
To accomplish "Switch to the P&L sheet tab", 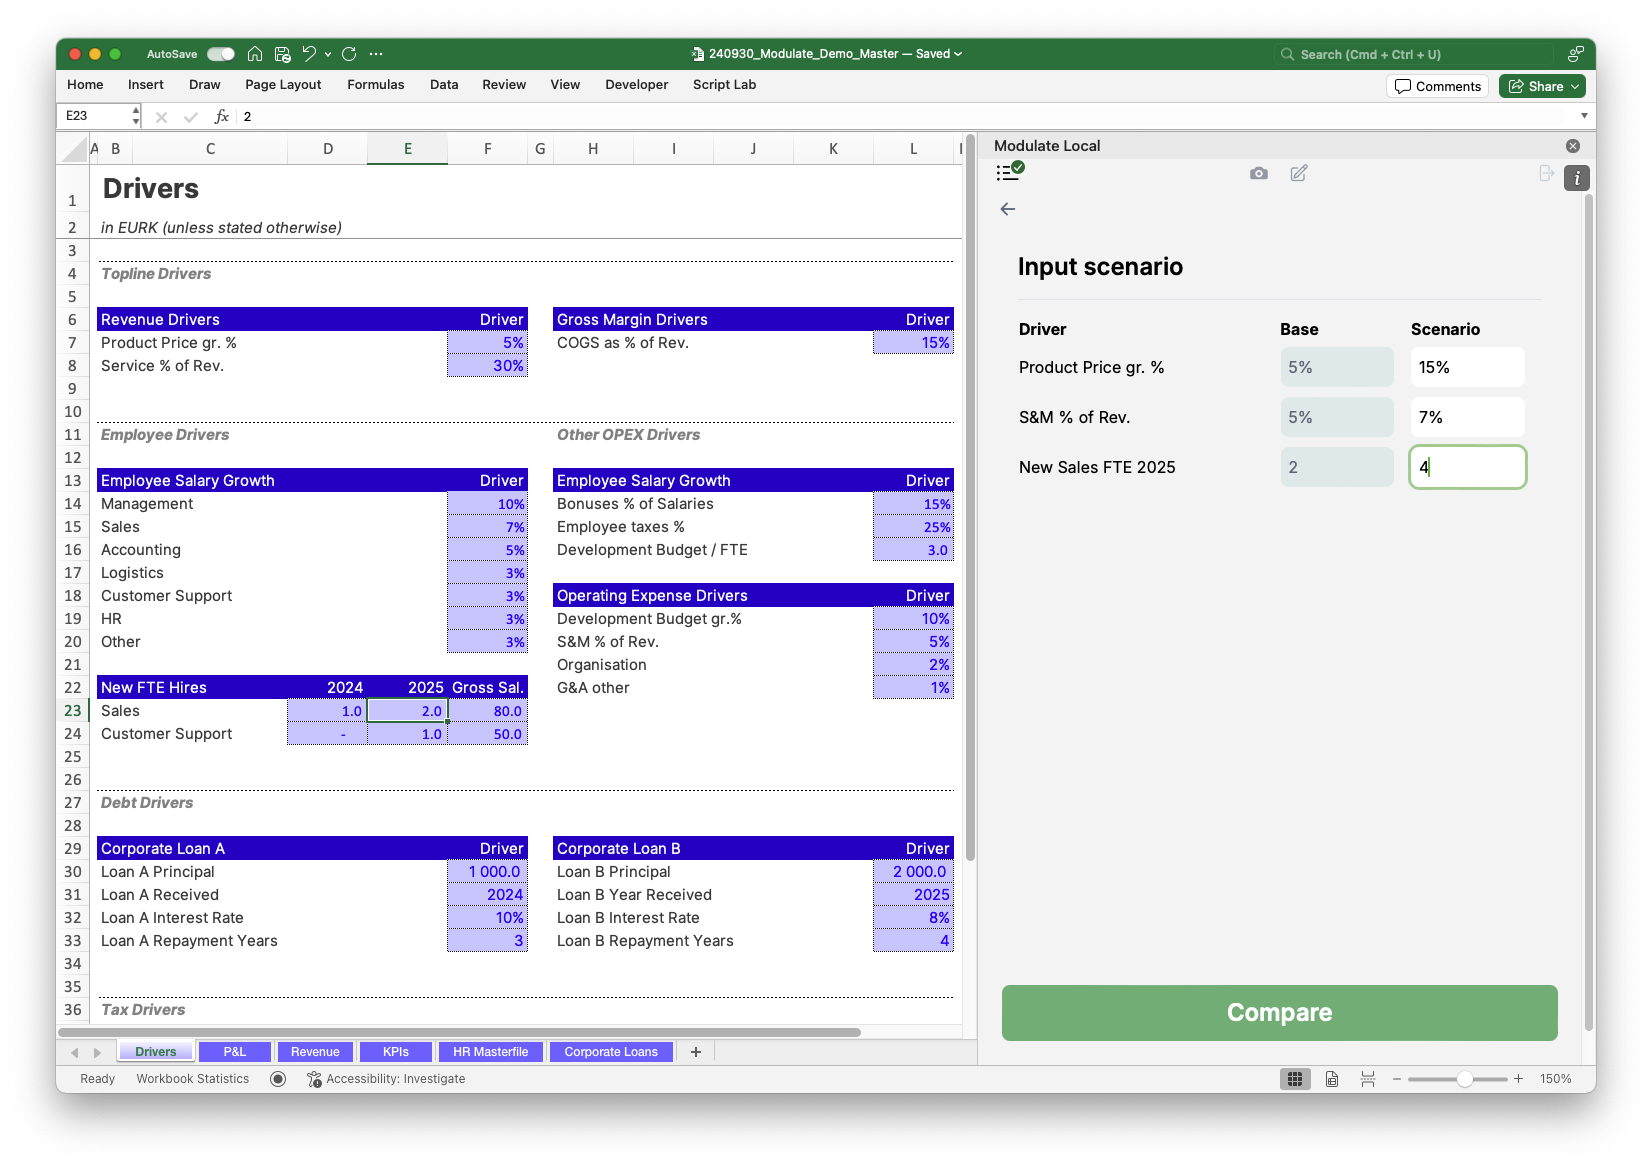I will [x=235, y=1052].
